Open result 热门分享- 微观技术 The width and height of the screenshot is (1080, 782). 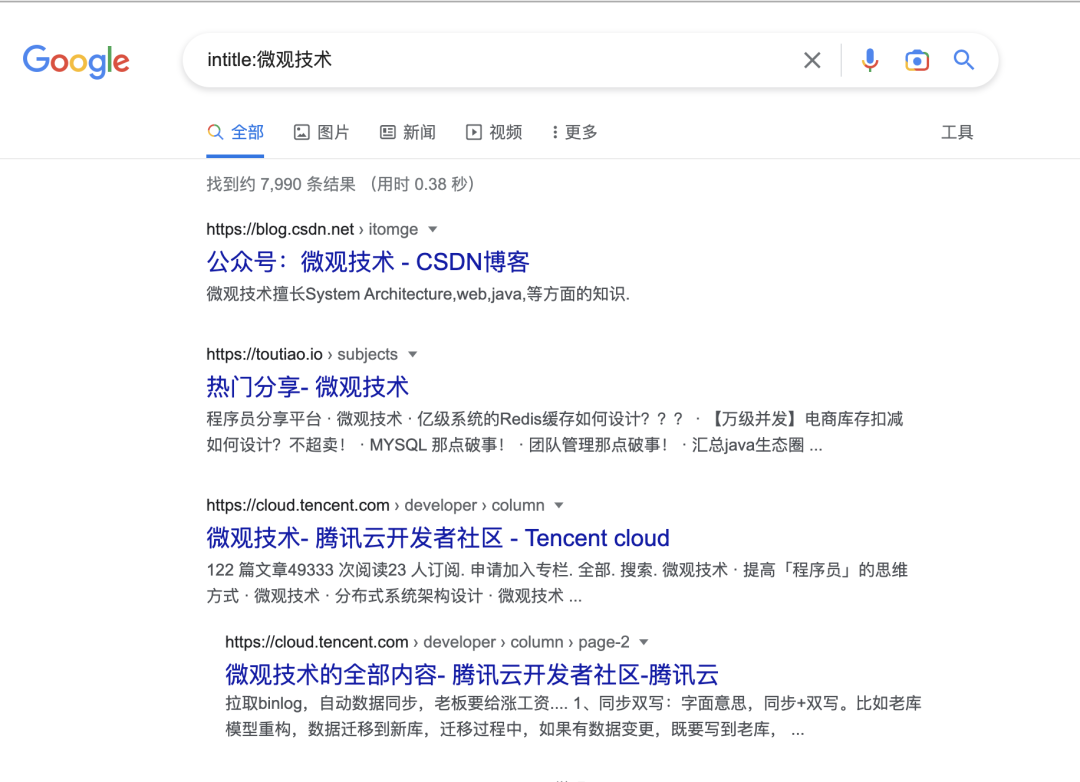(x=307, y=387)
